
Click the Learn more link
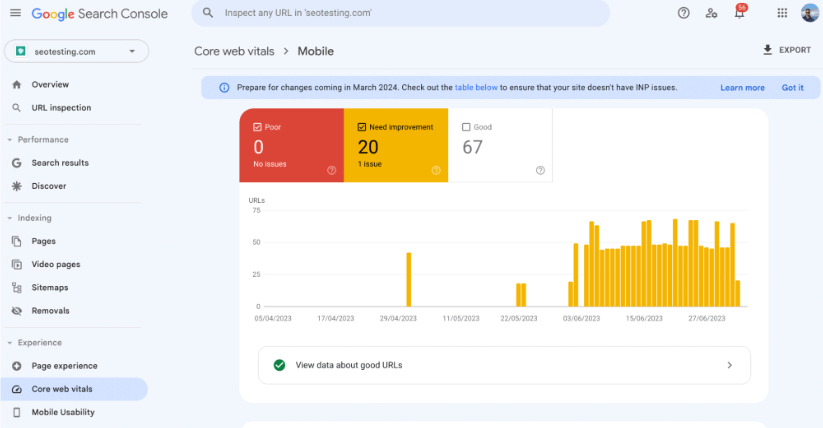[742, 88]
